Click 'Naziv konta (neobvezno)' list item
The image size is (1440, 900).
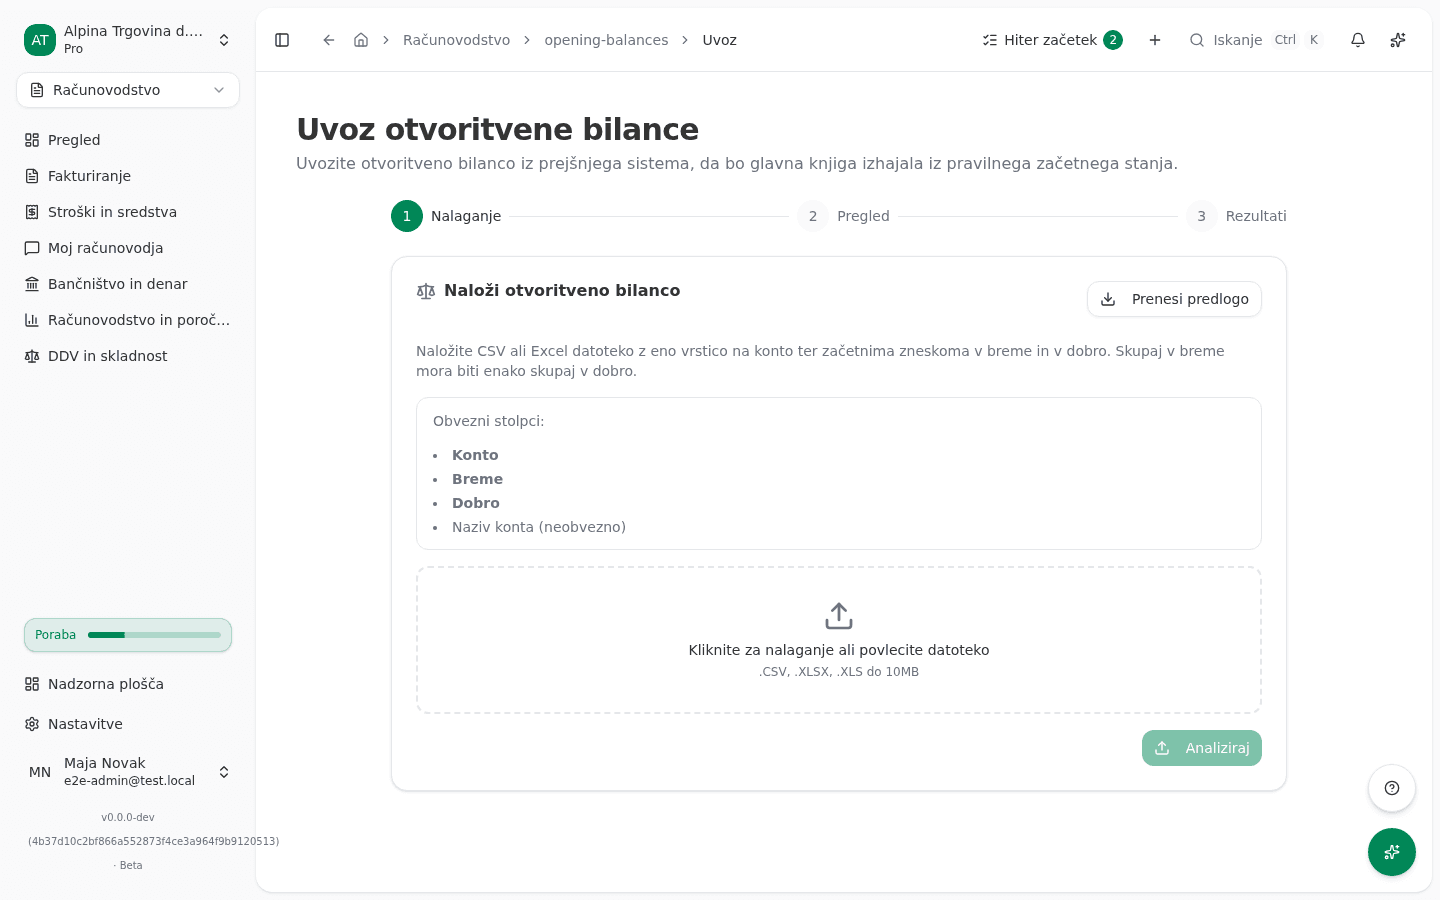coord(539,527)
